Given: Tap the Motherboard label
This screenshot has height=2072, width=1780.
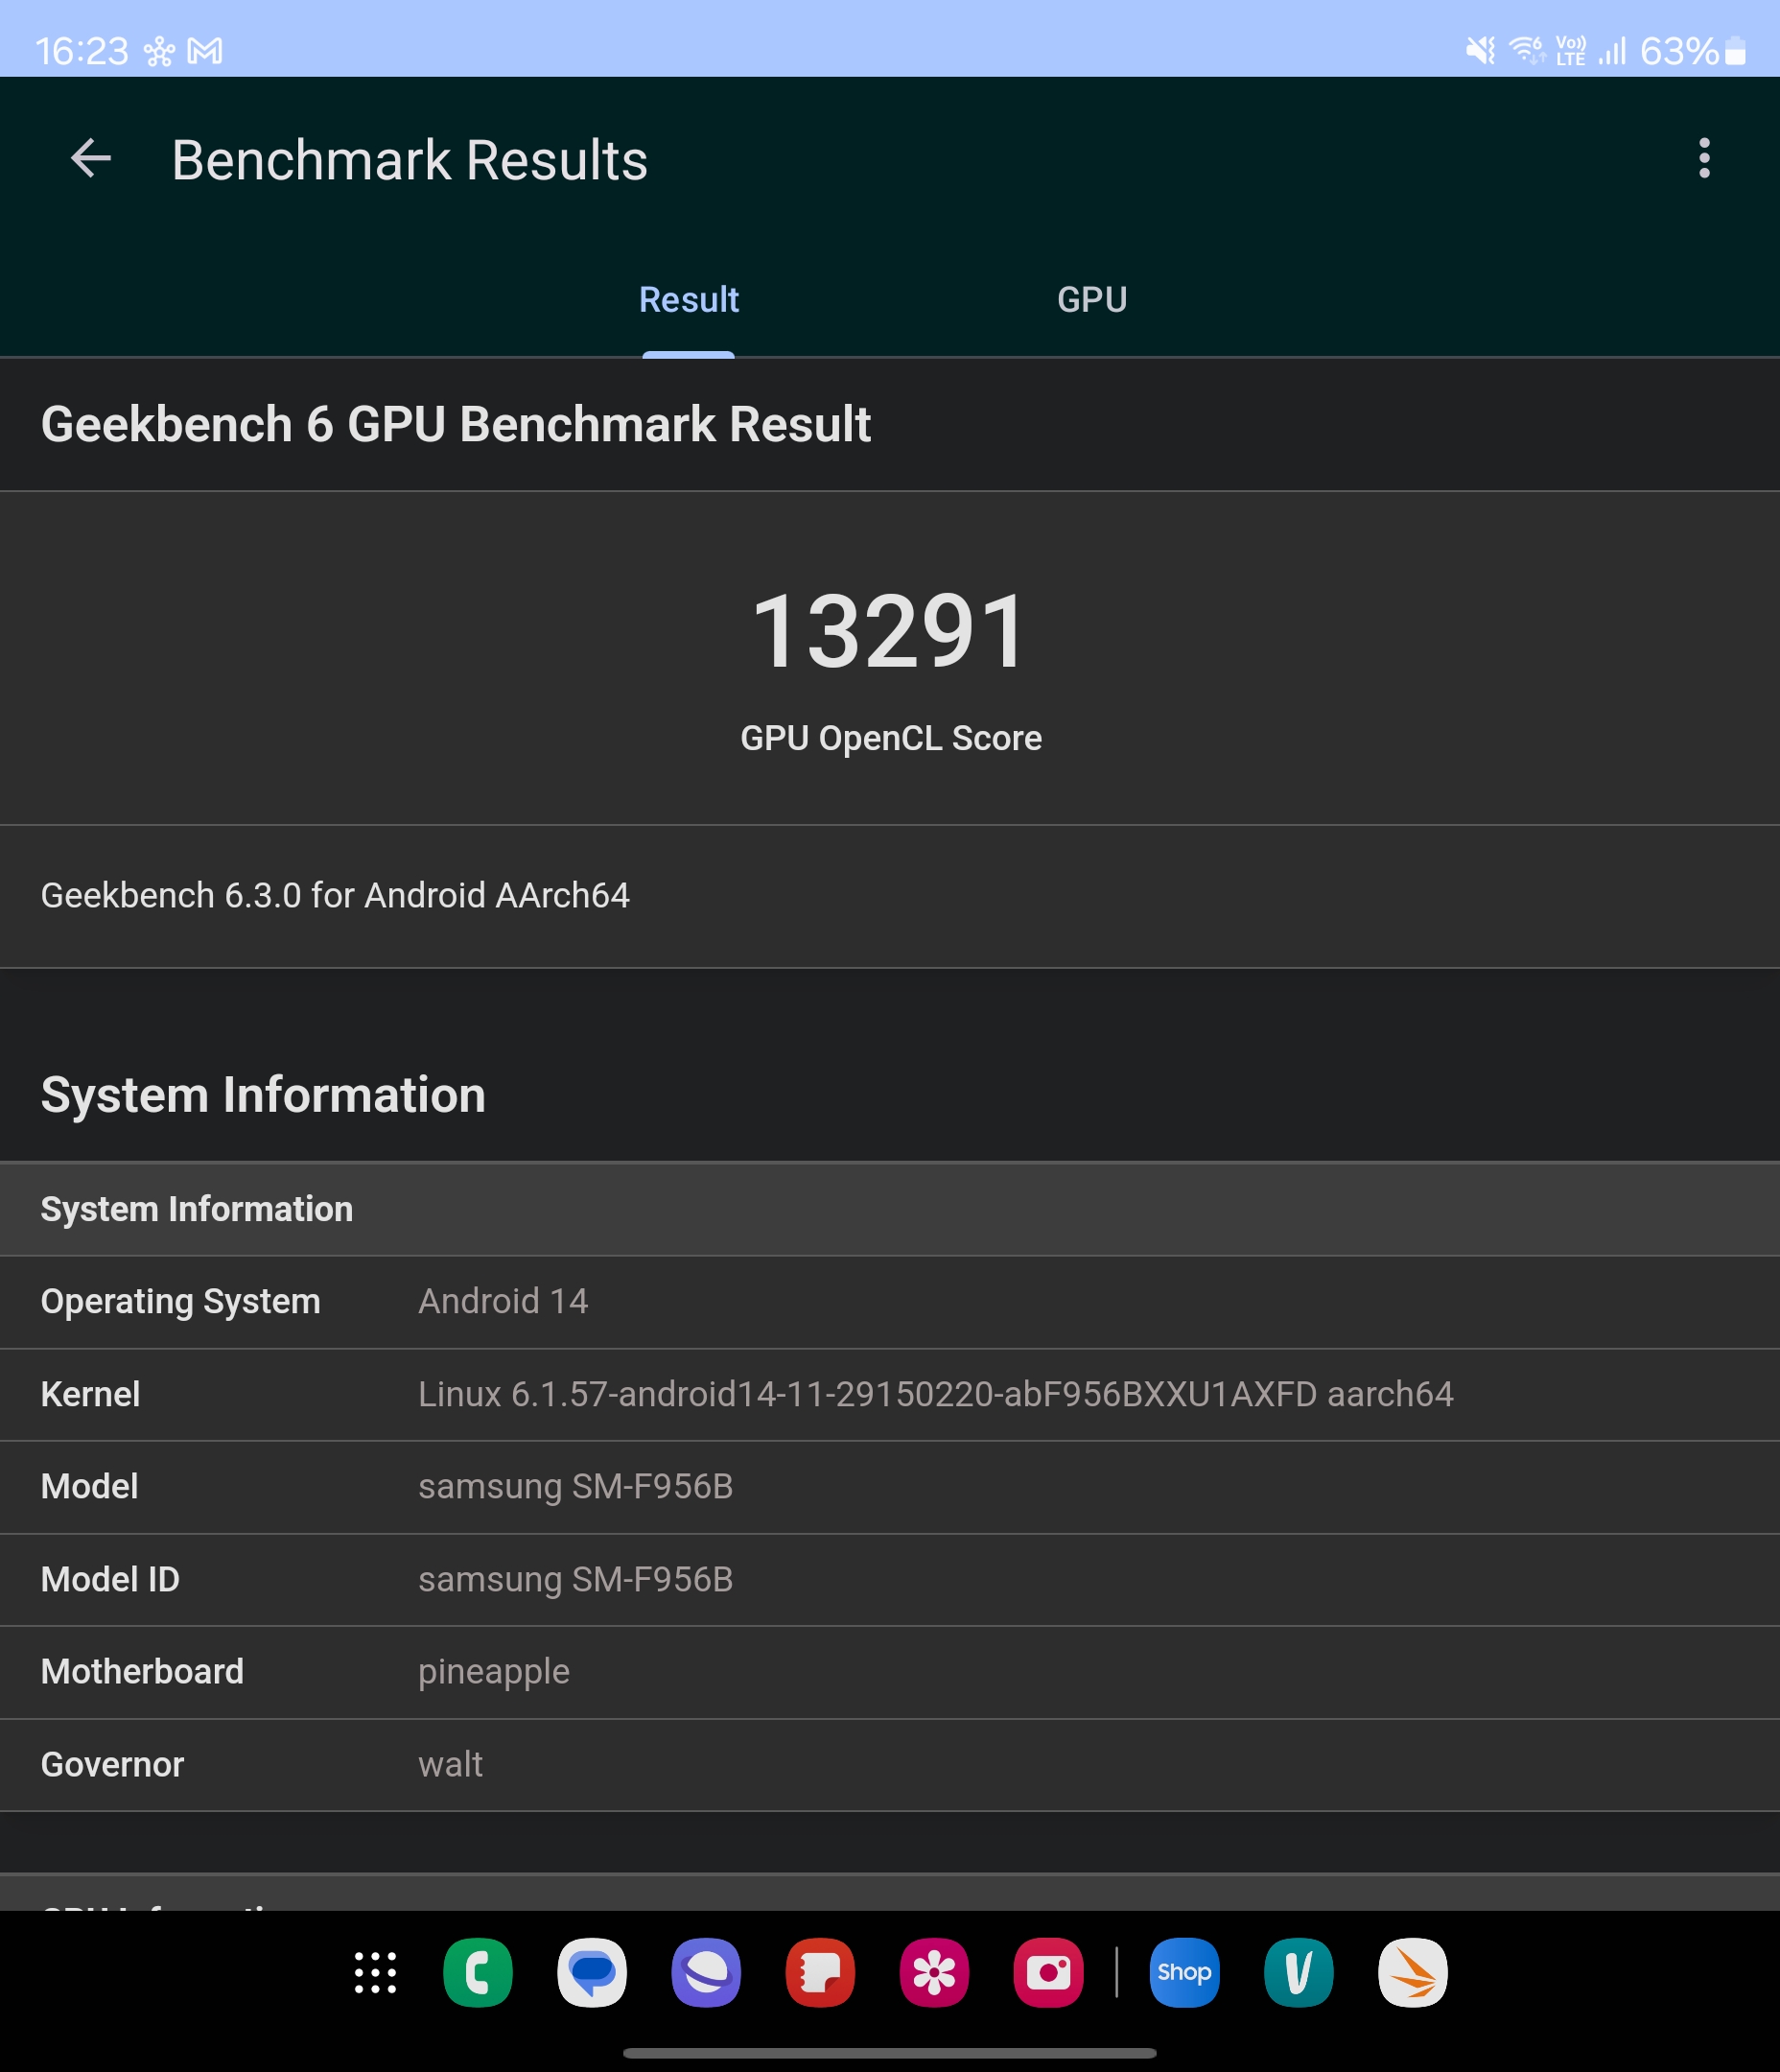Looking at the screenshot, I should tap(142, 1672).
